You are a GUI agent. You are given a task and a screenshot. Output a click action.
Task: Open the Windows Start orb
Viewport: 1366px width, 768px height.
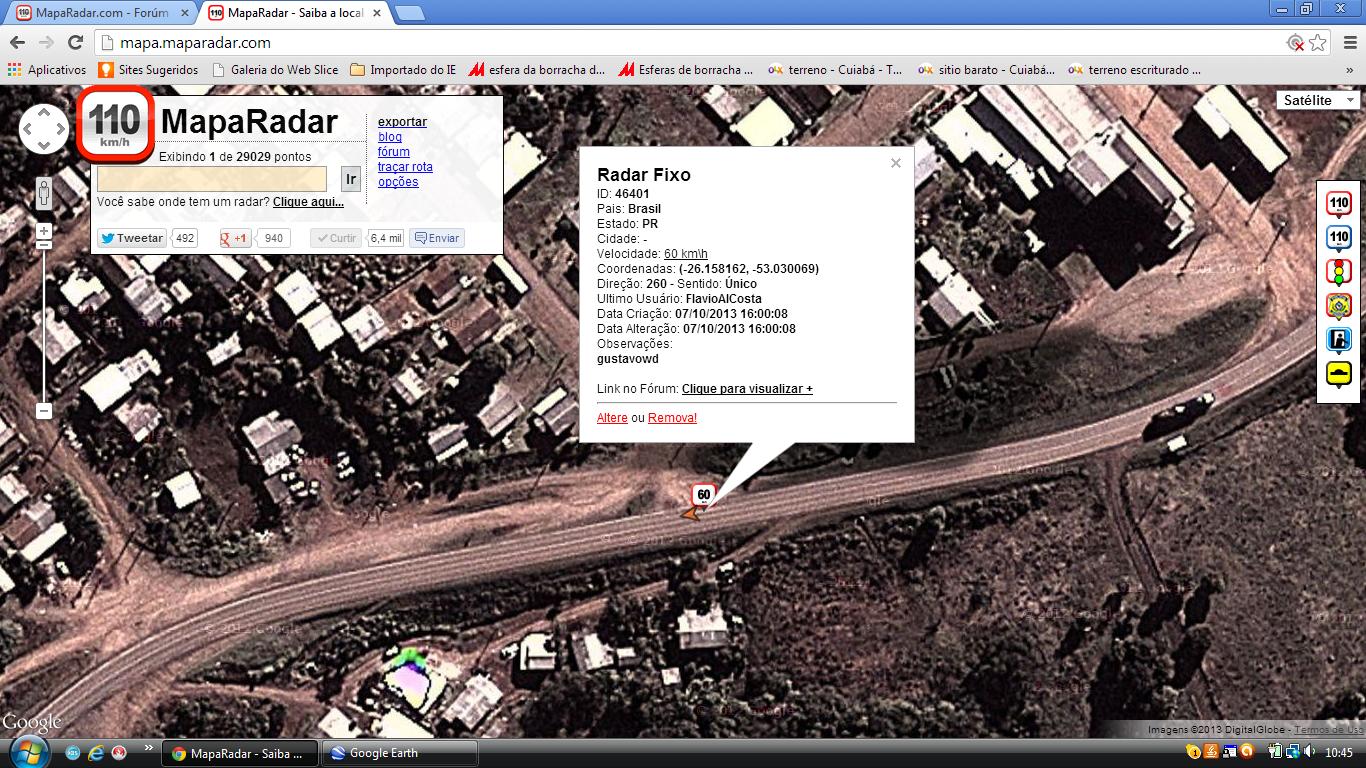click(x=27, y=752)
